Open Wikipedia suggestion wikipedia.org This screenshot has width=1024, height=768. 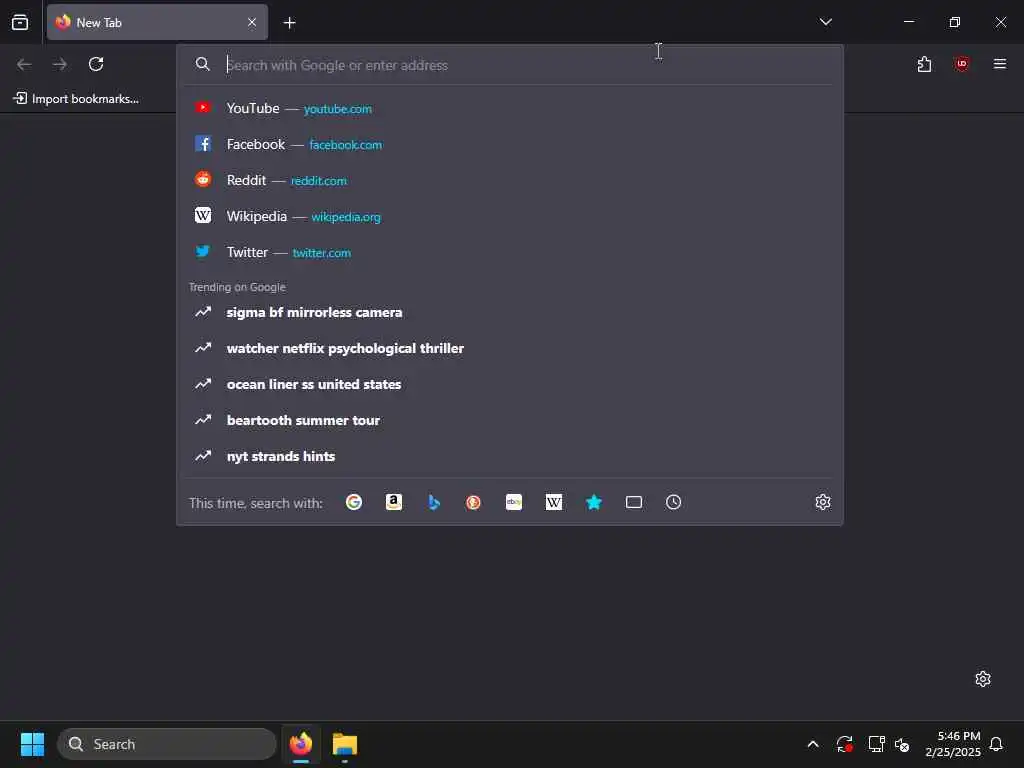click(x=509, y=216)
